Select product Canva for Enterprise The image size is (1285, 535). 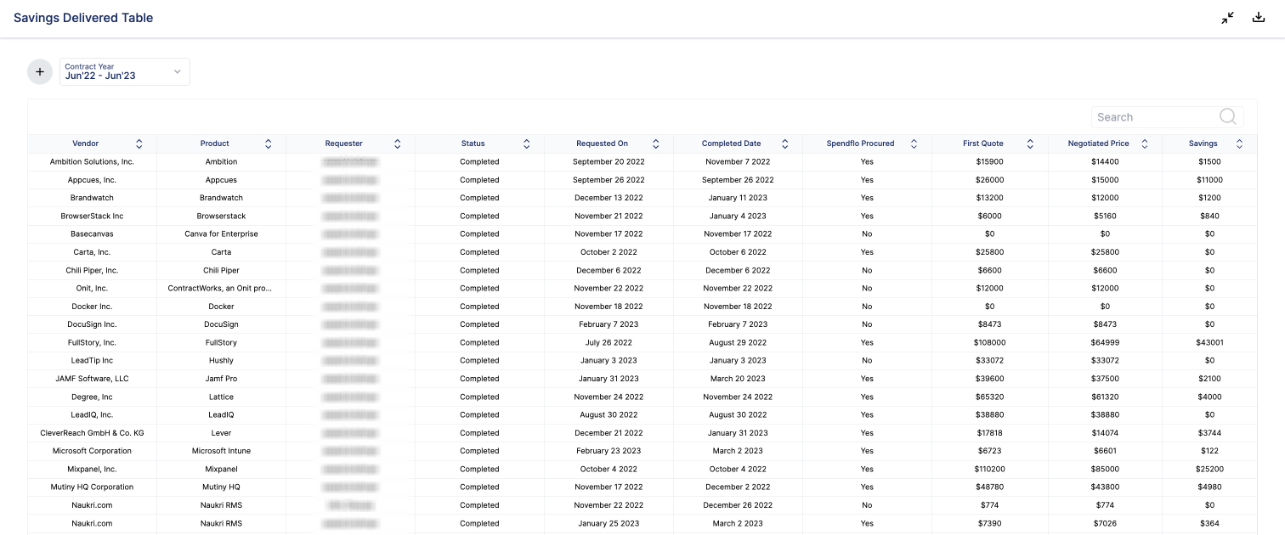pos(221,234)
